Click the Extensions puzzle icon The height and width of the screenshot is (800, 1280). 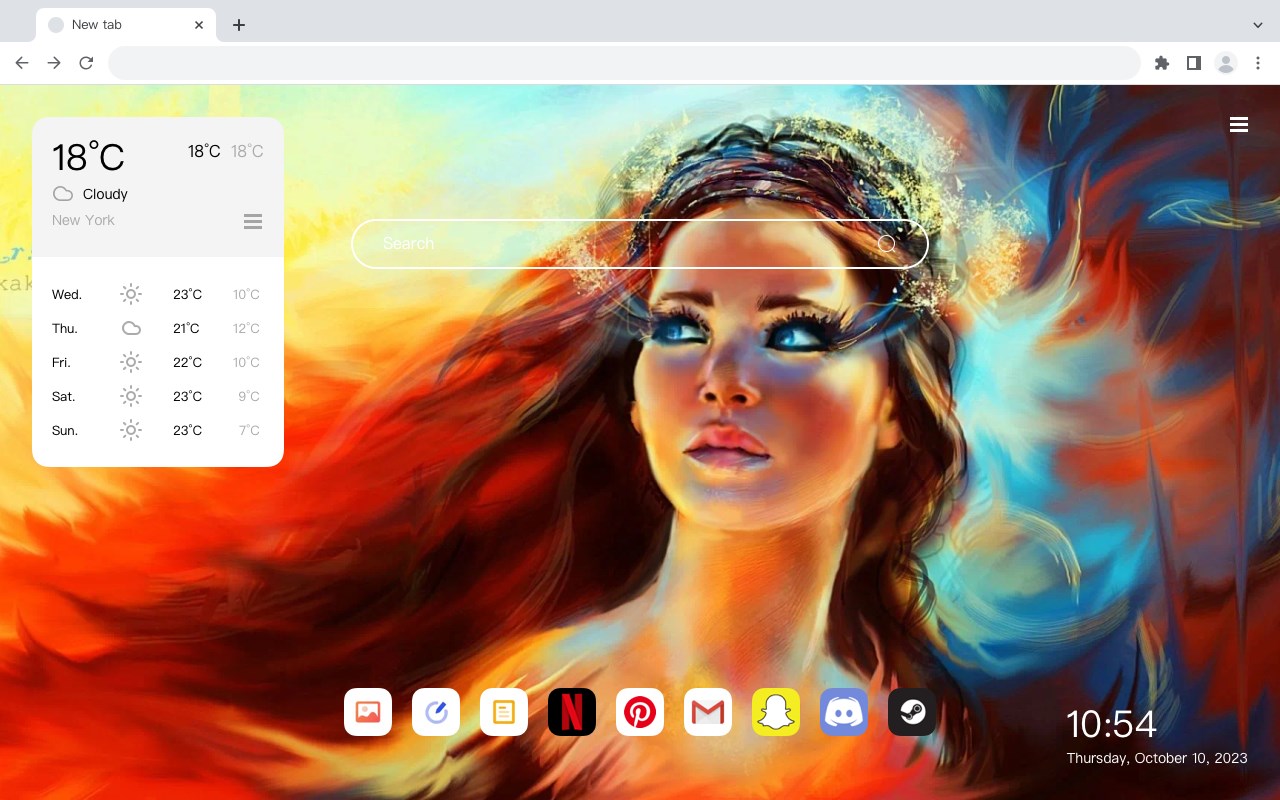click(x=1161, y=63)
